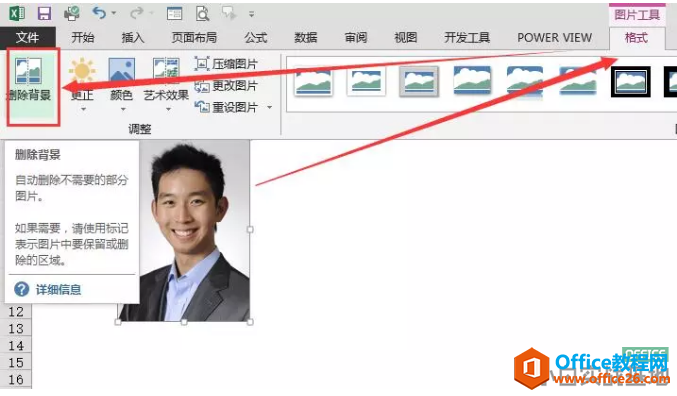The width and height of the screenshot is (677, 396).
Task: Click the right-middle resize handle of photo
Action: [x=250, y=229]
